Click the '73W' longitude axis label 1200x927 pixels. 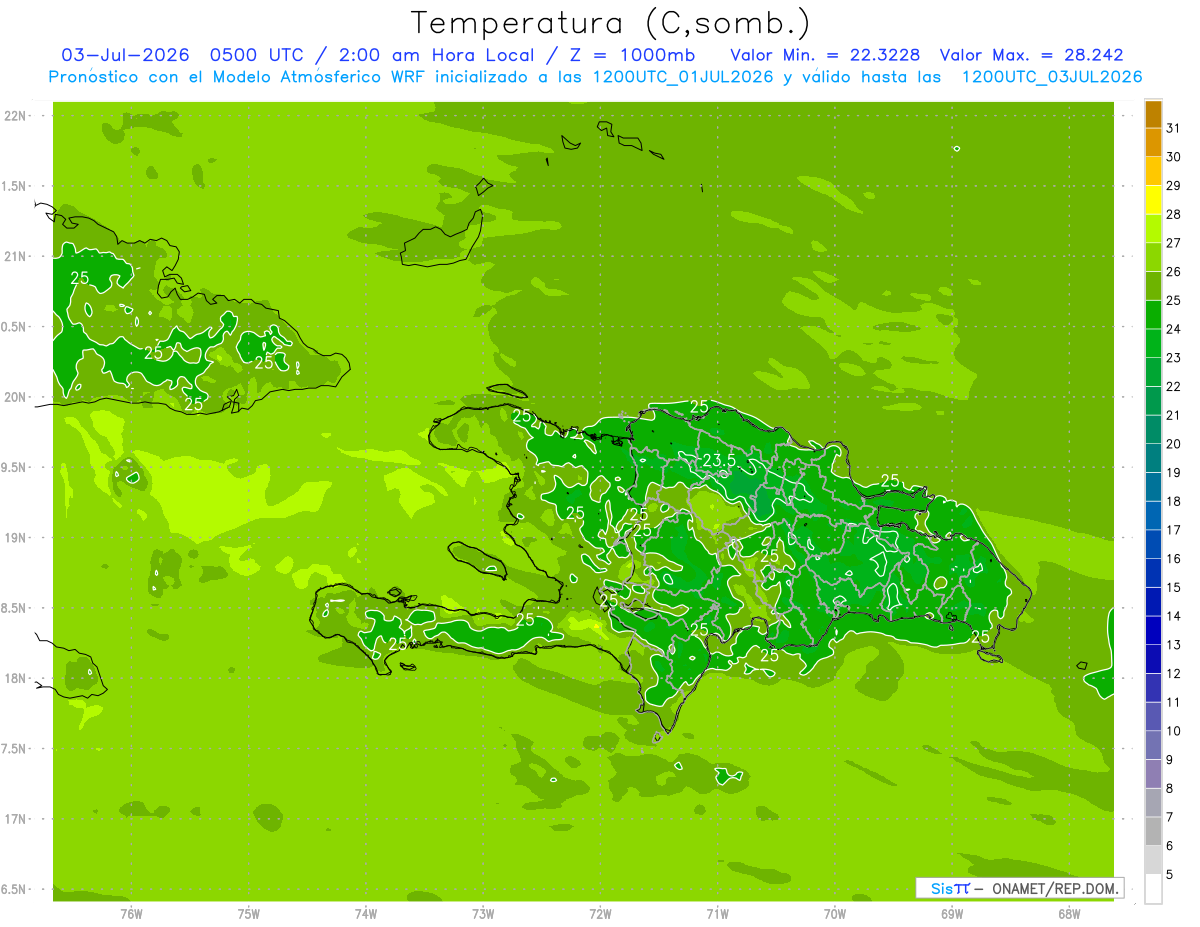click(483, 914)
